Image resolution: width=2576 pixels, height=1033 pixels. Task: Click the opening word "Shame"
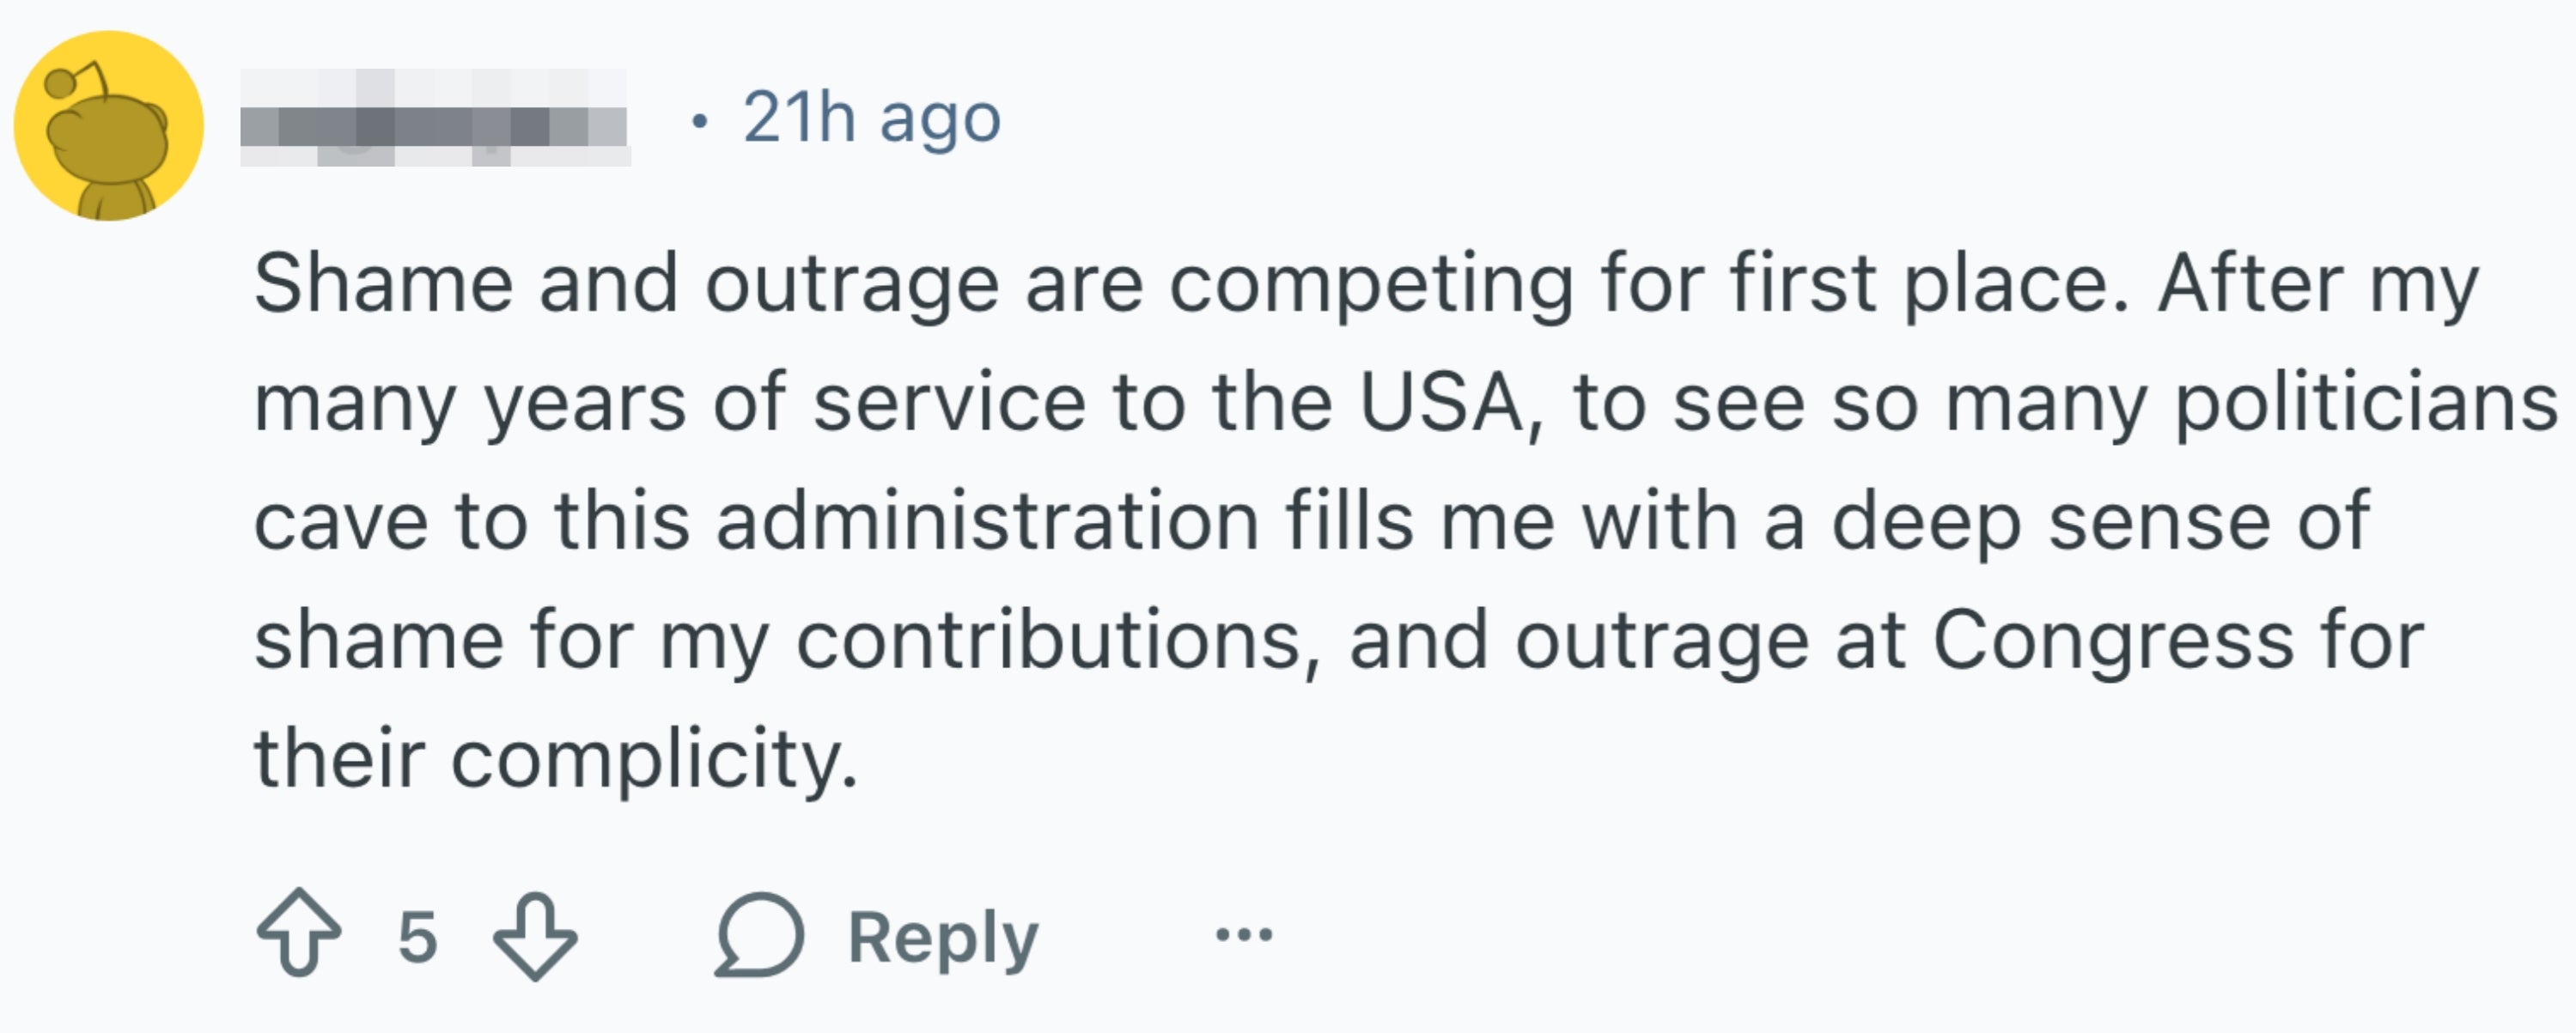(x=383, y=284)
